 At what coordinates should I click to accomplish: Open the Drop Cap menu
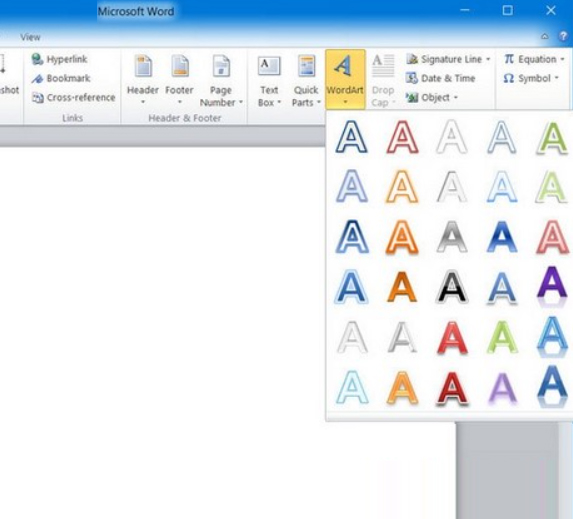(x=383, y=80)
